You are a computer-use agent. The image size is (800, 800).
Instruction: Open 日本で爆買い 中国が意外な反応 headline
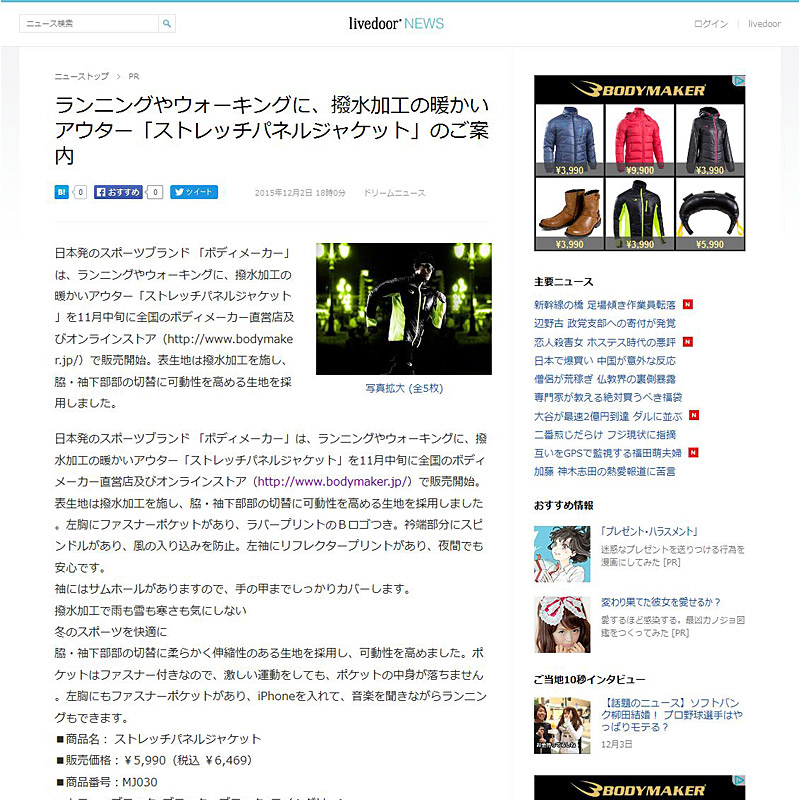605,361
